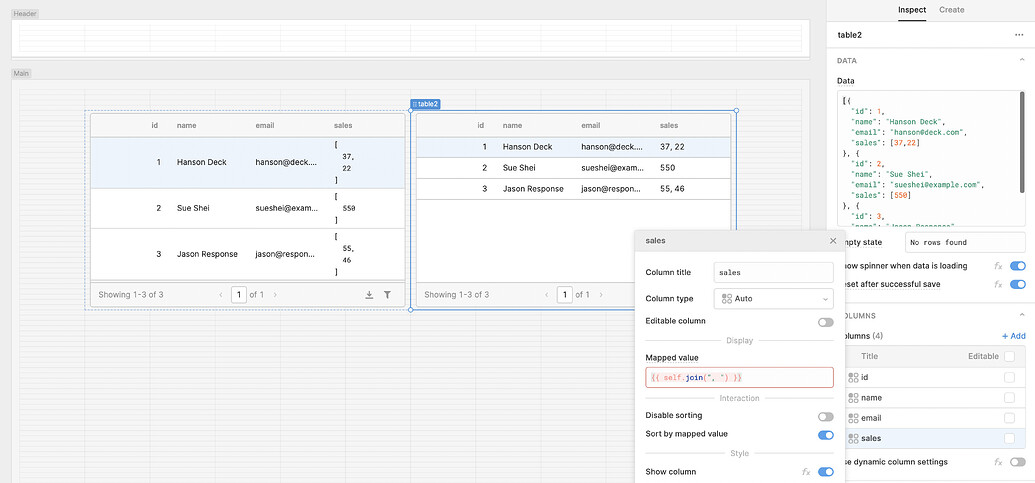Toggle Show spinner when data is loading
1035x483 pixels.
(x=1018, y=266)
